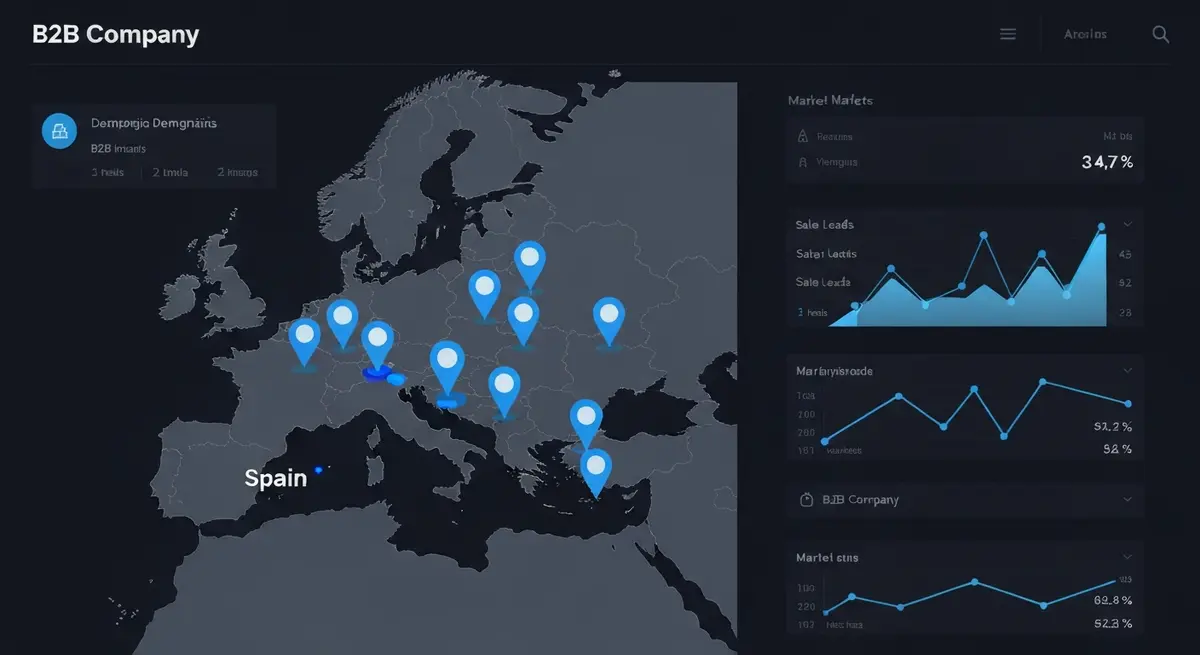The height and width of the screenshot is (655, 1200).
Task: Select the northernmost map pin
Action: [x=530, y=264]
